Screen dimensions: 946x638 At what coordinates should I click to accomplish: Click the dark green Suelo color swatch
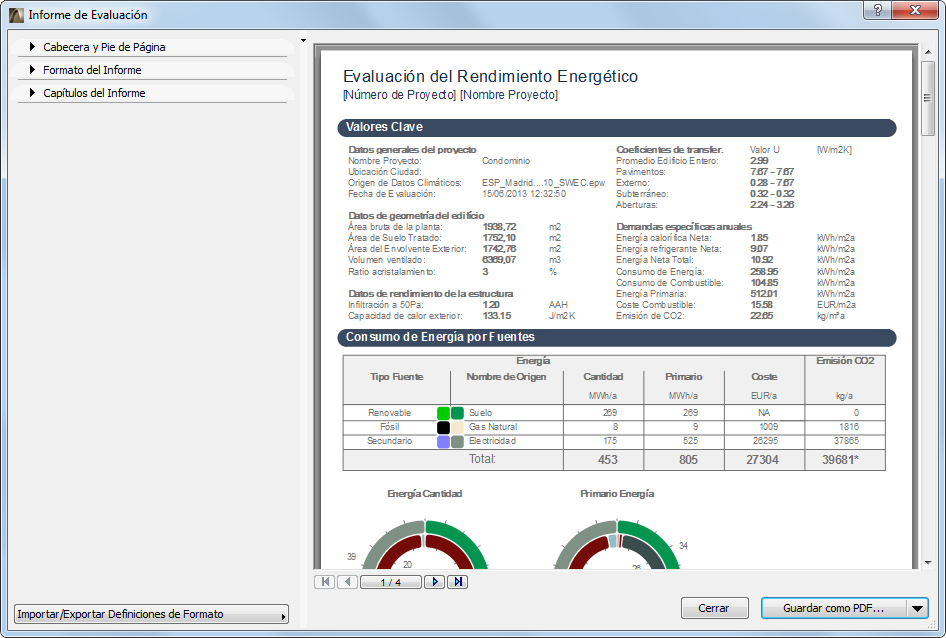457,413
